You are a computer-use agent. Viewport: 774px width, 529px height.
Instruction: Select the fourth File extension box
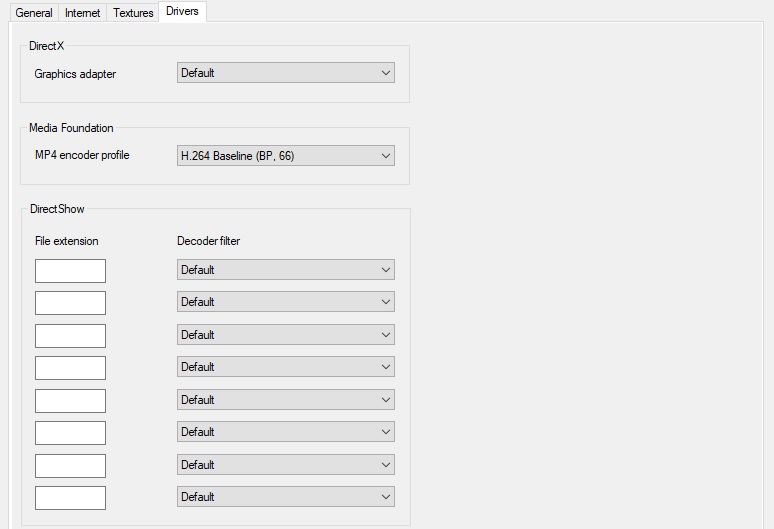pos(70,368)
